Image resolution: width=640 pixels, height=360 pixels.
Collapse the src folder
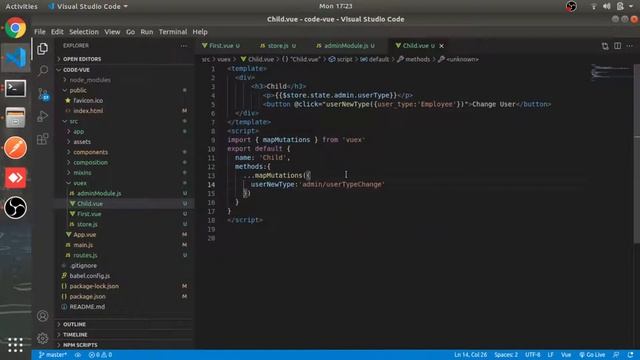tap(124, 121)
